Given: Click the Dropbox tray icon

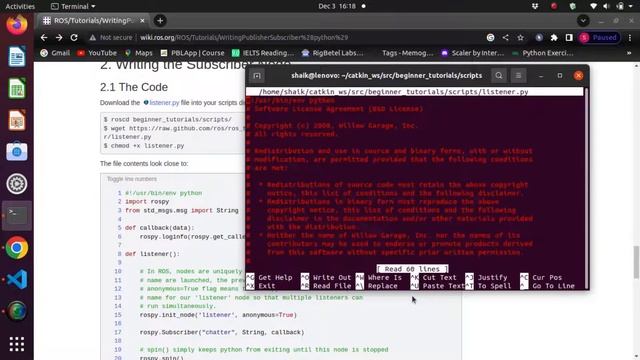Looking at the screenshot, I should [x=535, y=6].
